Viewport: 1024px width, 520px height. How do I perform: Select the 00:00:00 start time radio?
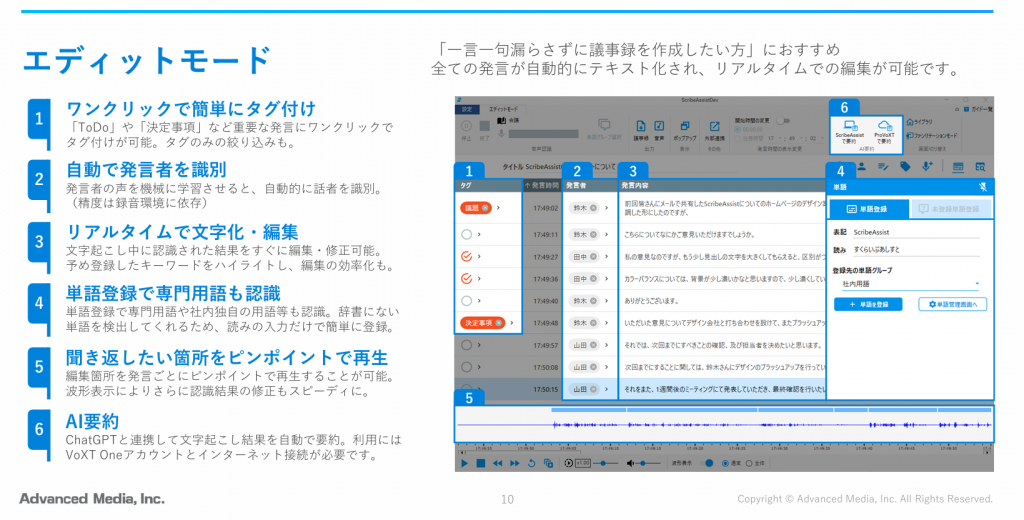point(739,129)
